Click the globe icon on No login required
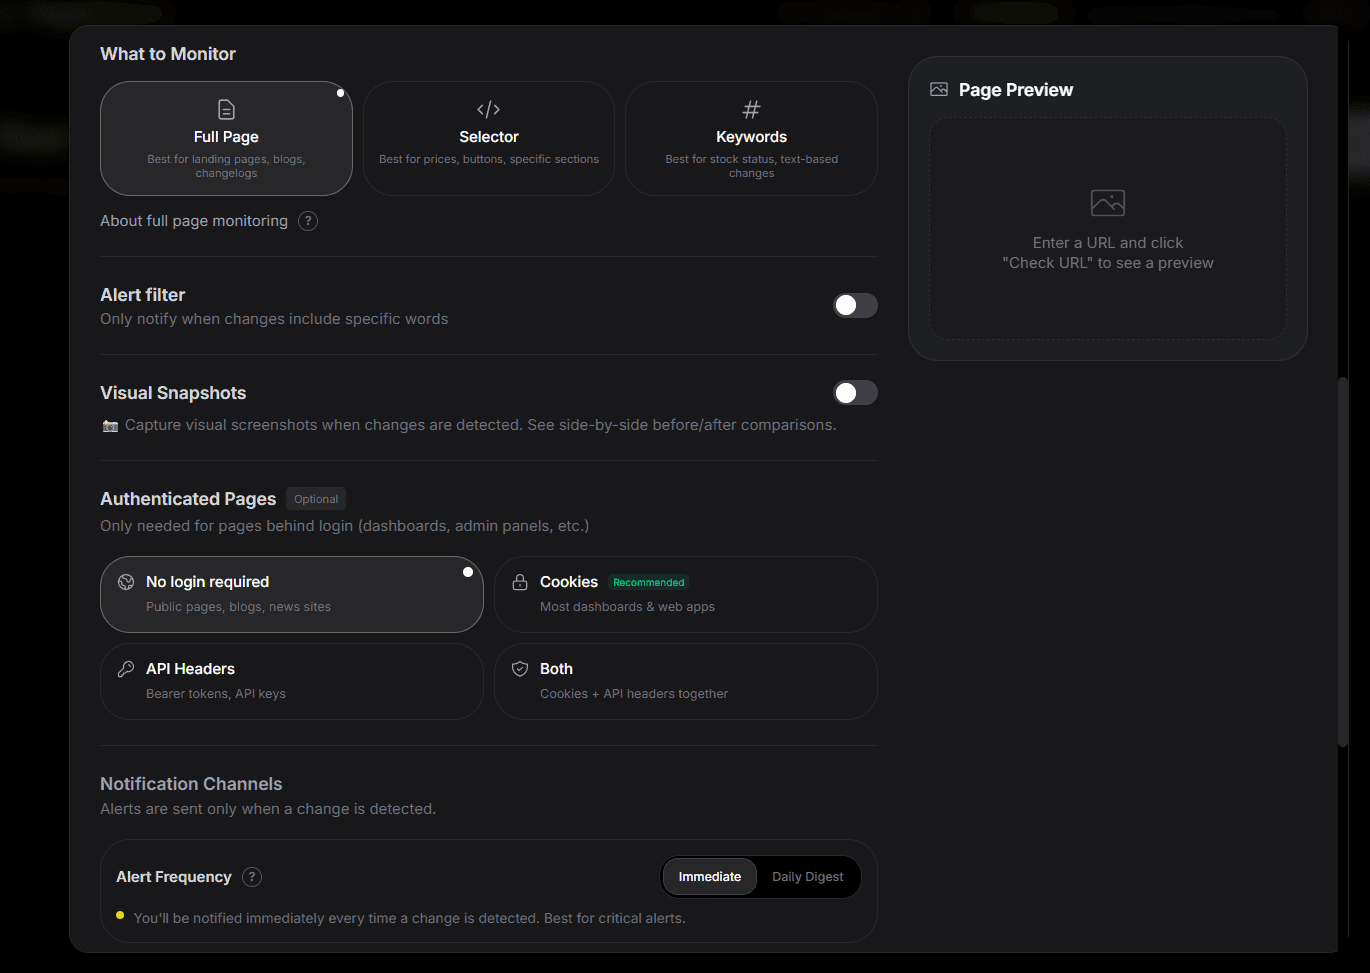This screenshot has height=973, width=1370. [x=125, y=581]
